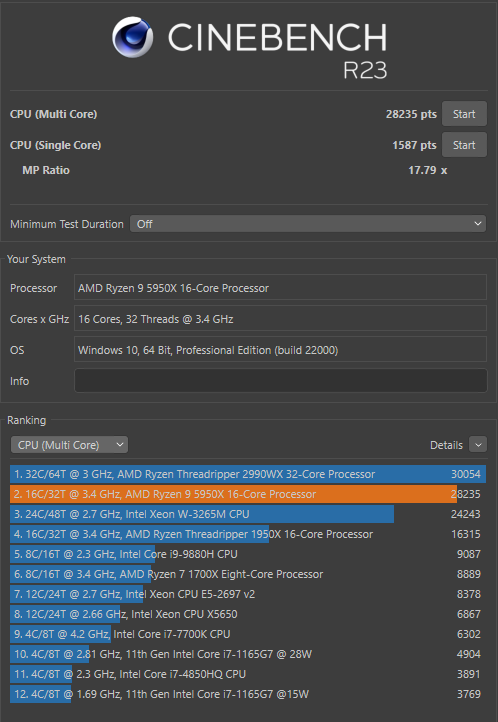Click the CPU (Single Core) label
Viewport: 498px width, 722px height.
pos(56,145)
